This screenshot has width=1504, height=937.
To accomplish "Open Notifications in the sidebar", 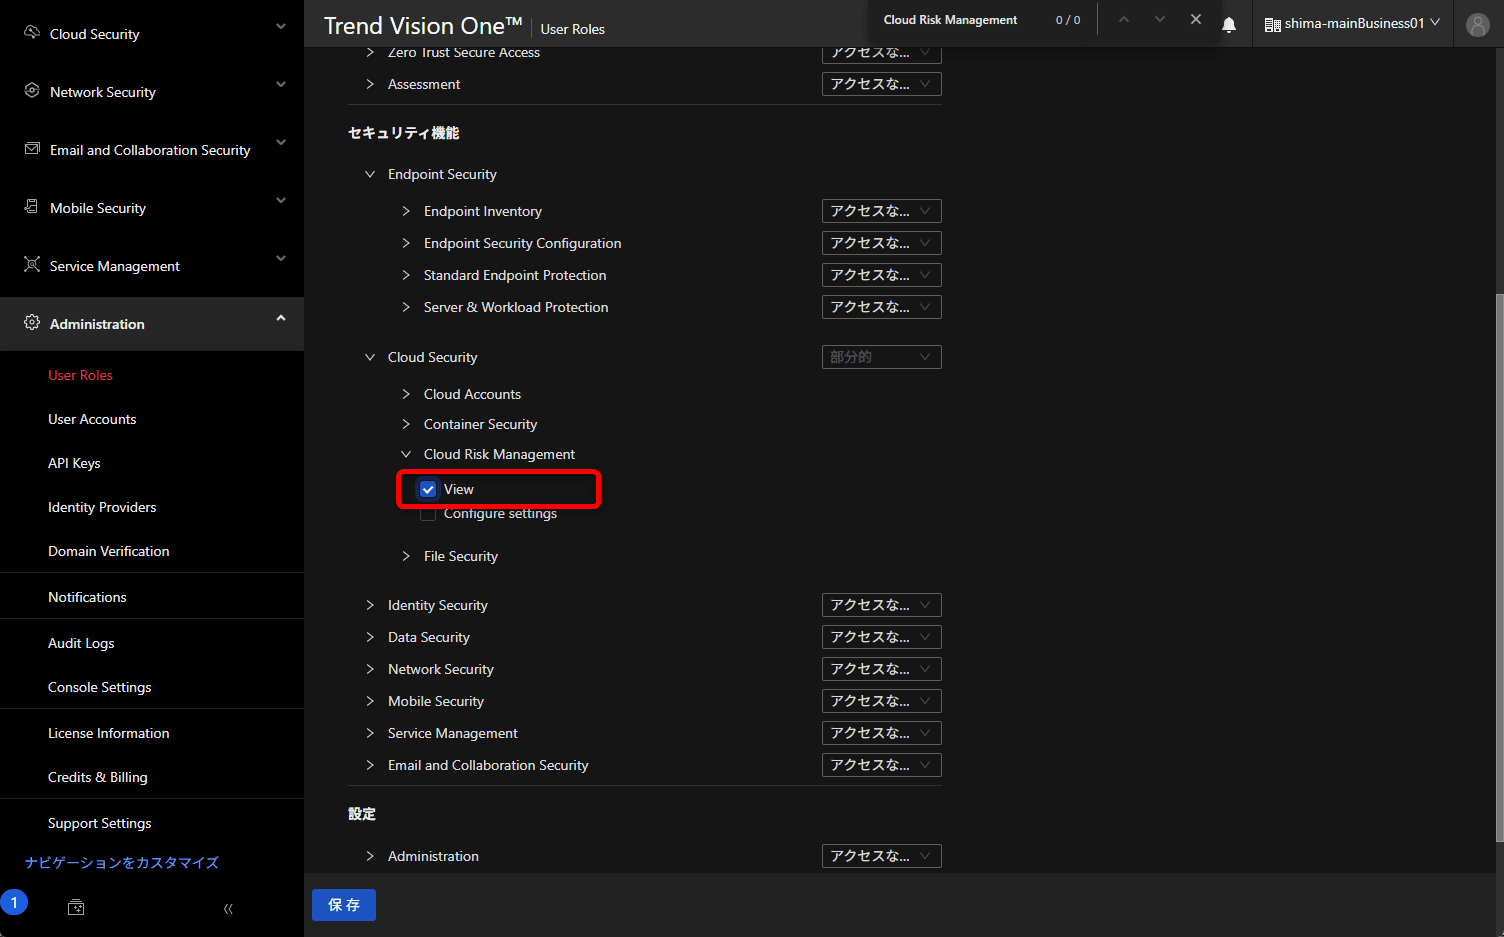I will point(87,597).
